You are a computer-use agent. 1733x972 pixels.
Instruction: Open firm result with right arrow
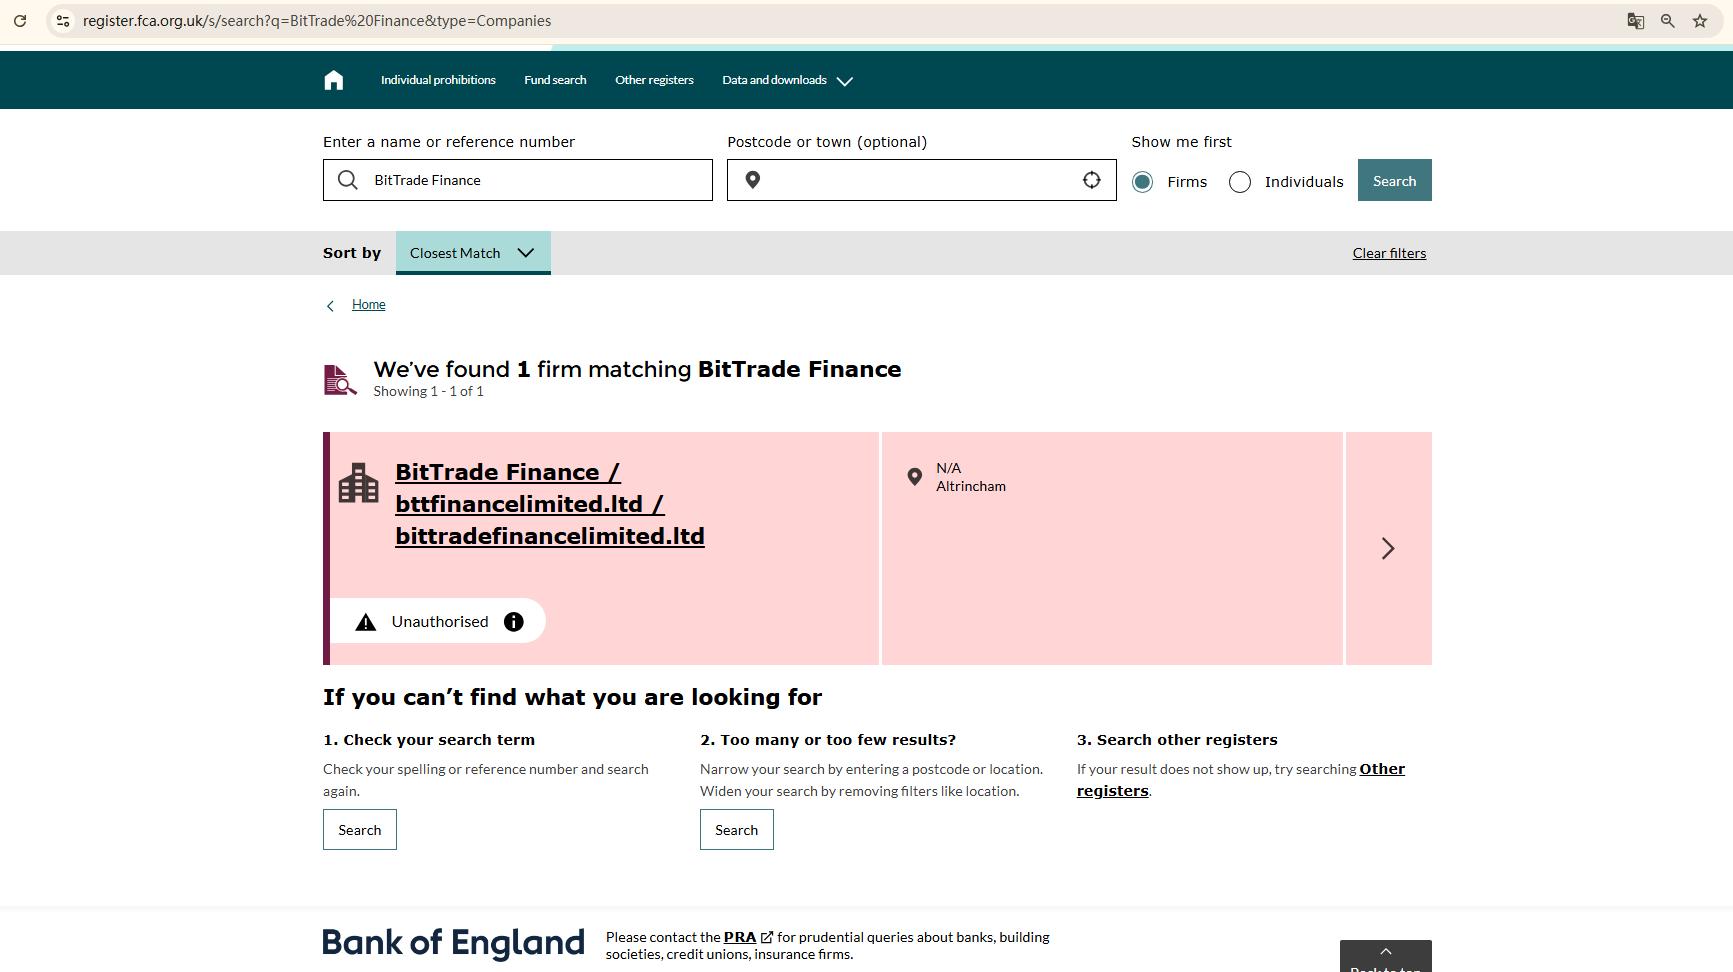[1388, 548]
